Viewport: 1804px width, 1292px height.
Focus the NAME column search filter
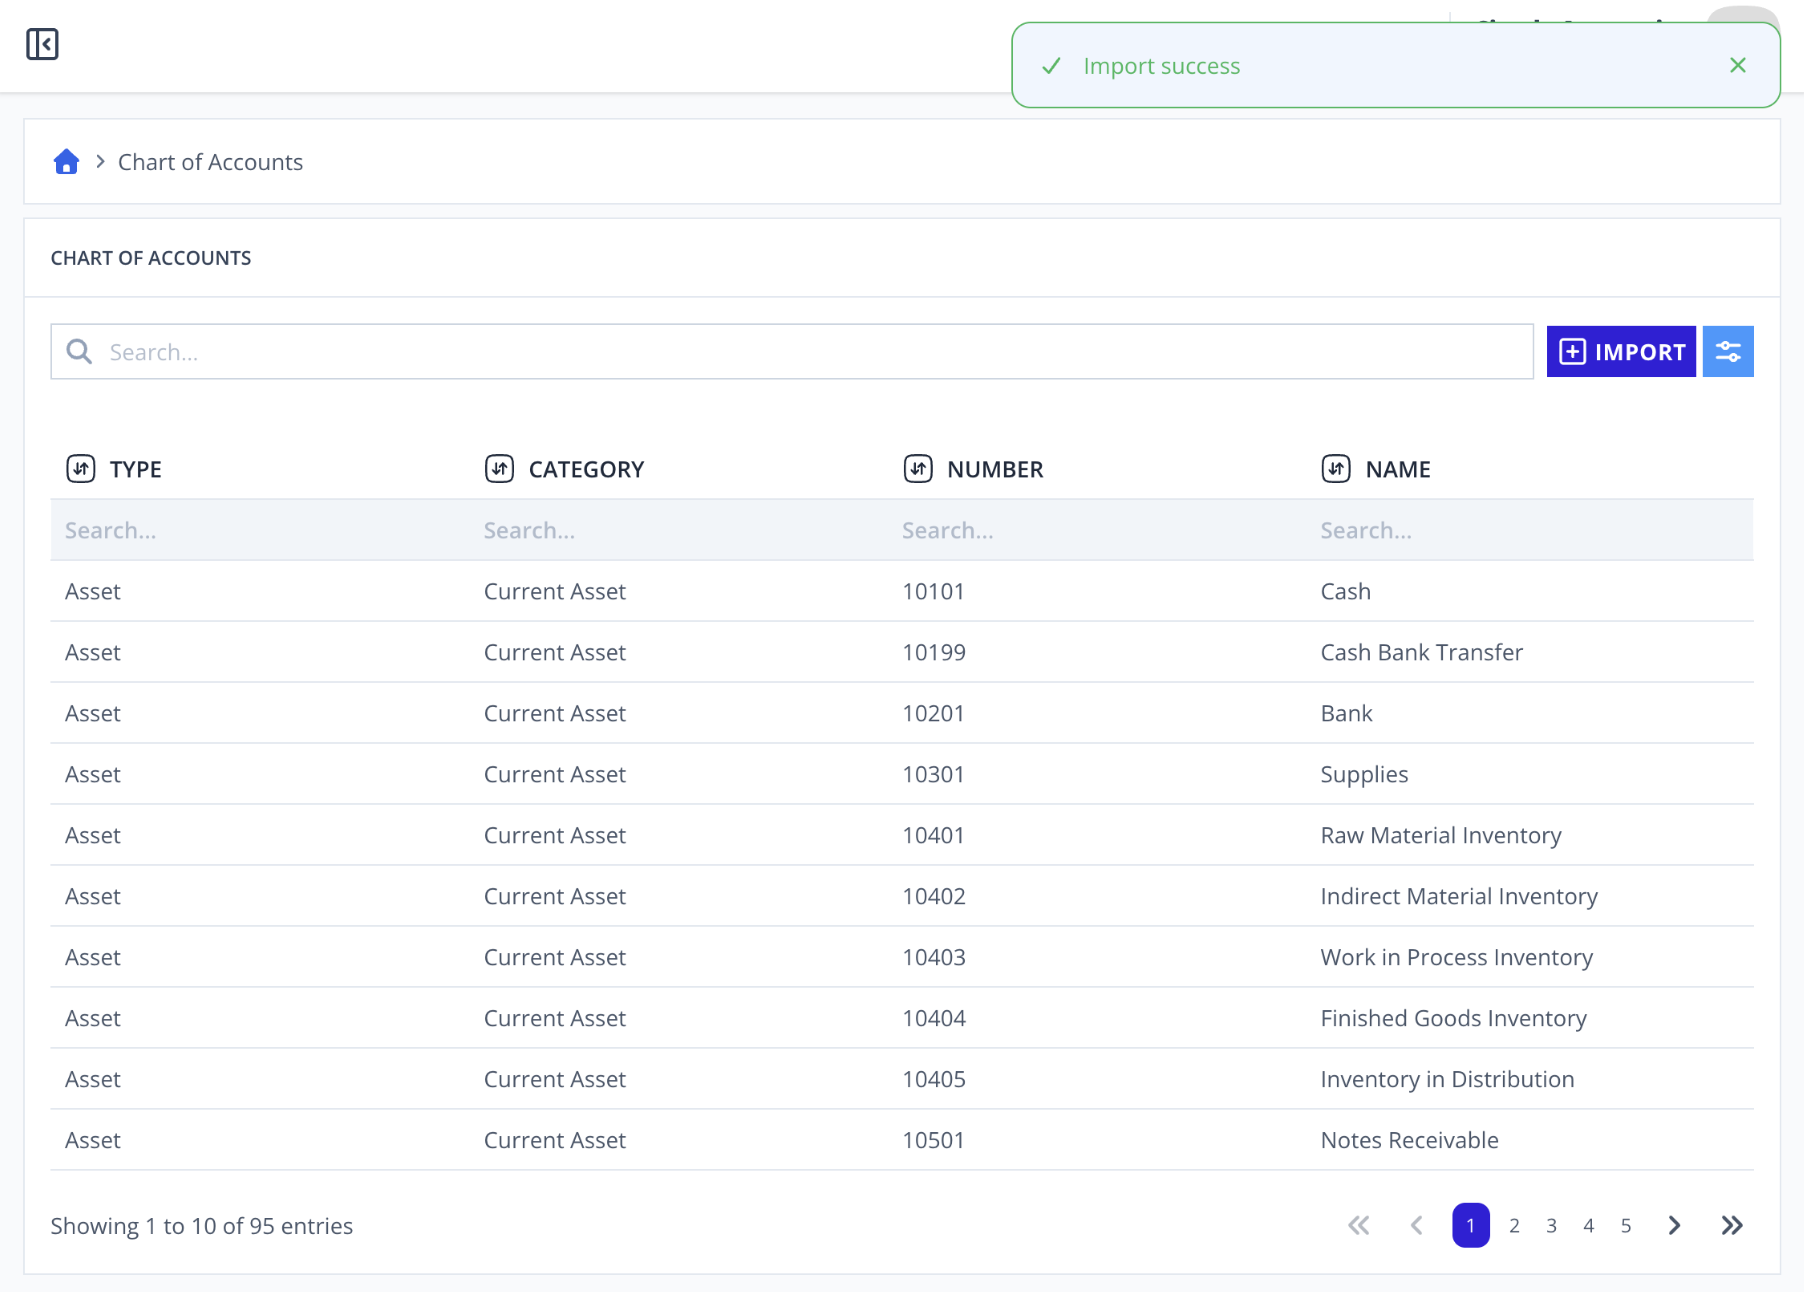(x=1530, y=530)
